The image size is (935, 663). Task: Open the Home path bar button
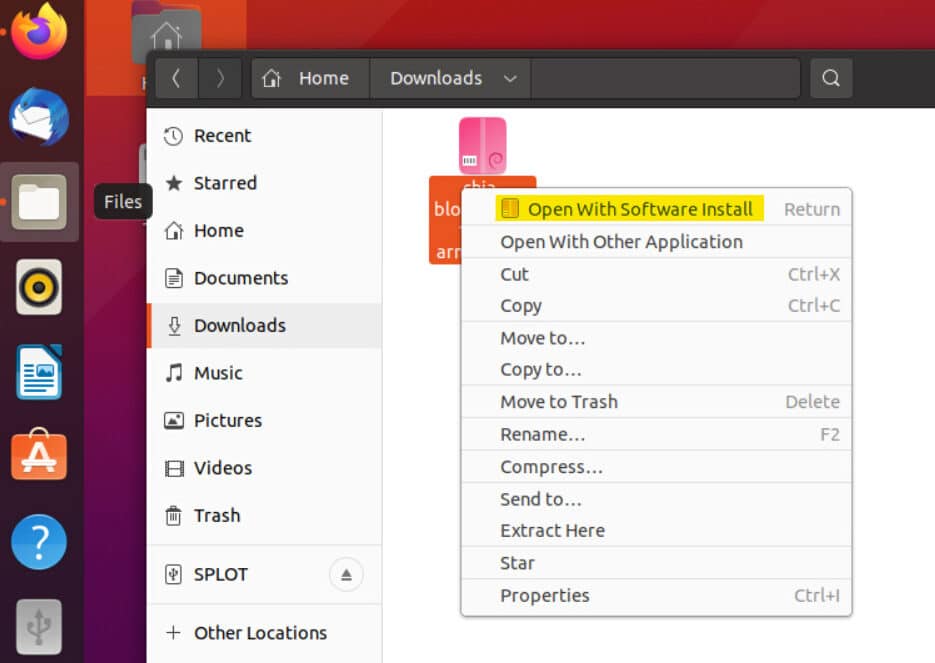[x=311, y=78]
